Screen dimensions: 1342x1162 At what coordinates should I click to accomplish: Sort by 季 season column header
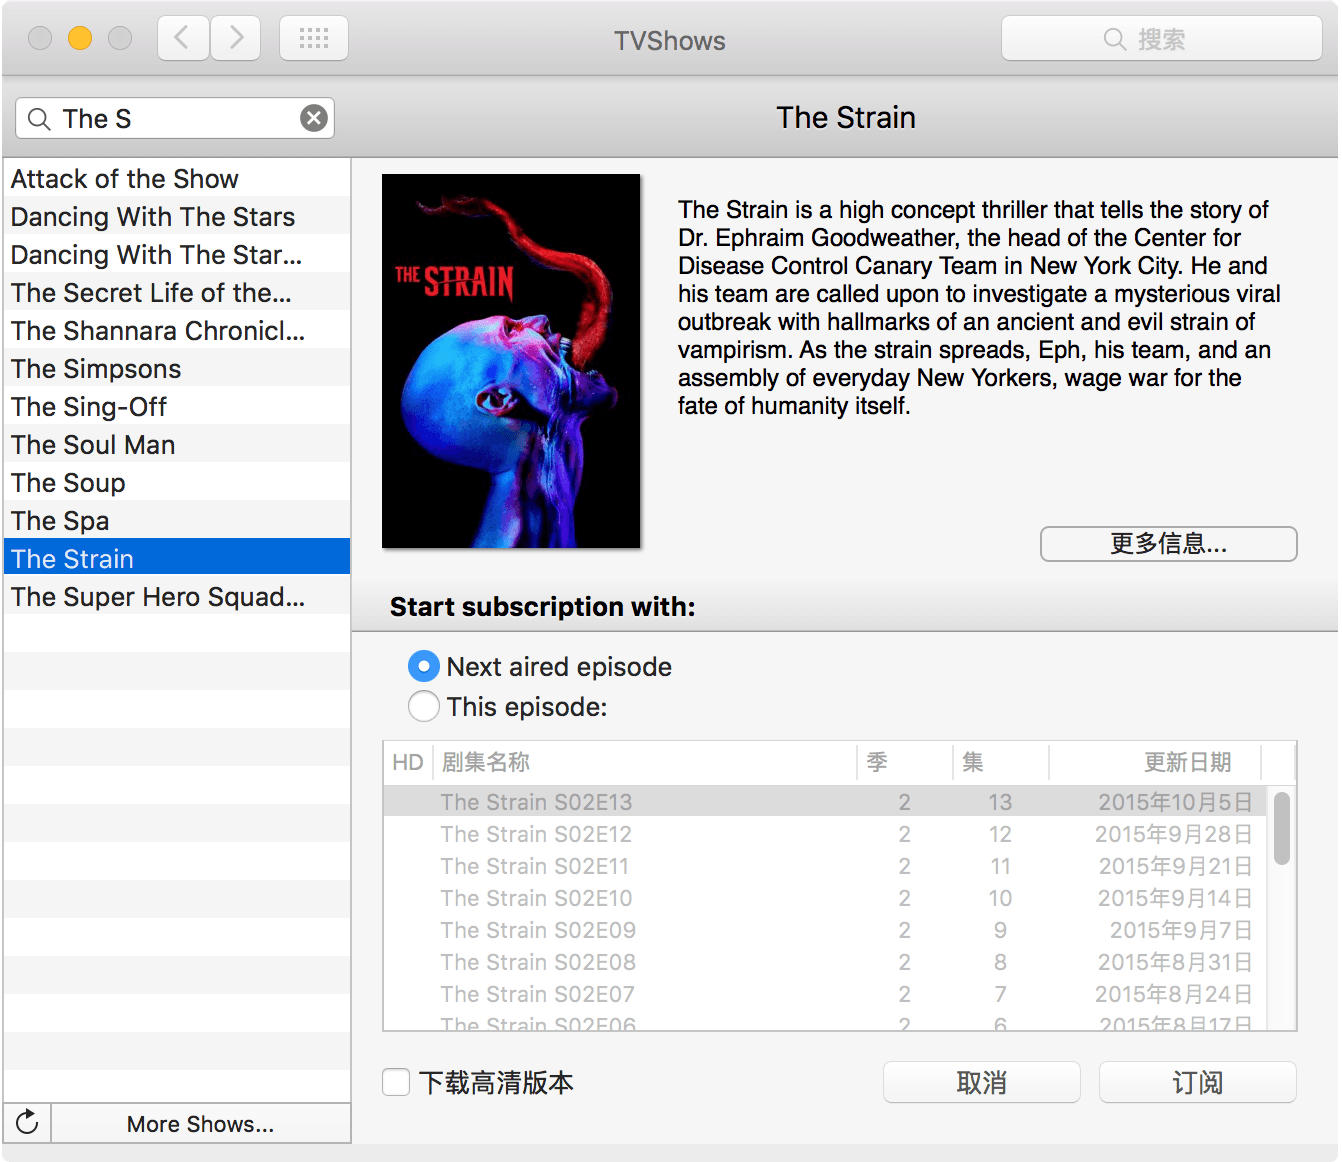coord(905,762)
